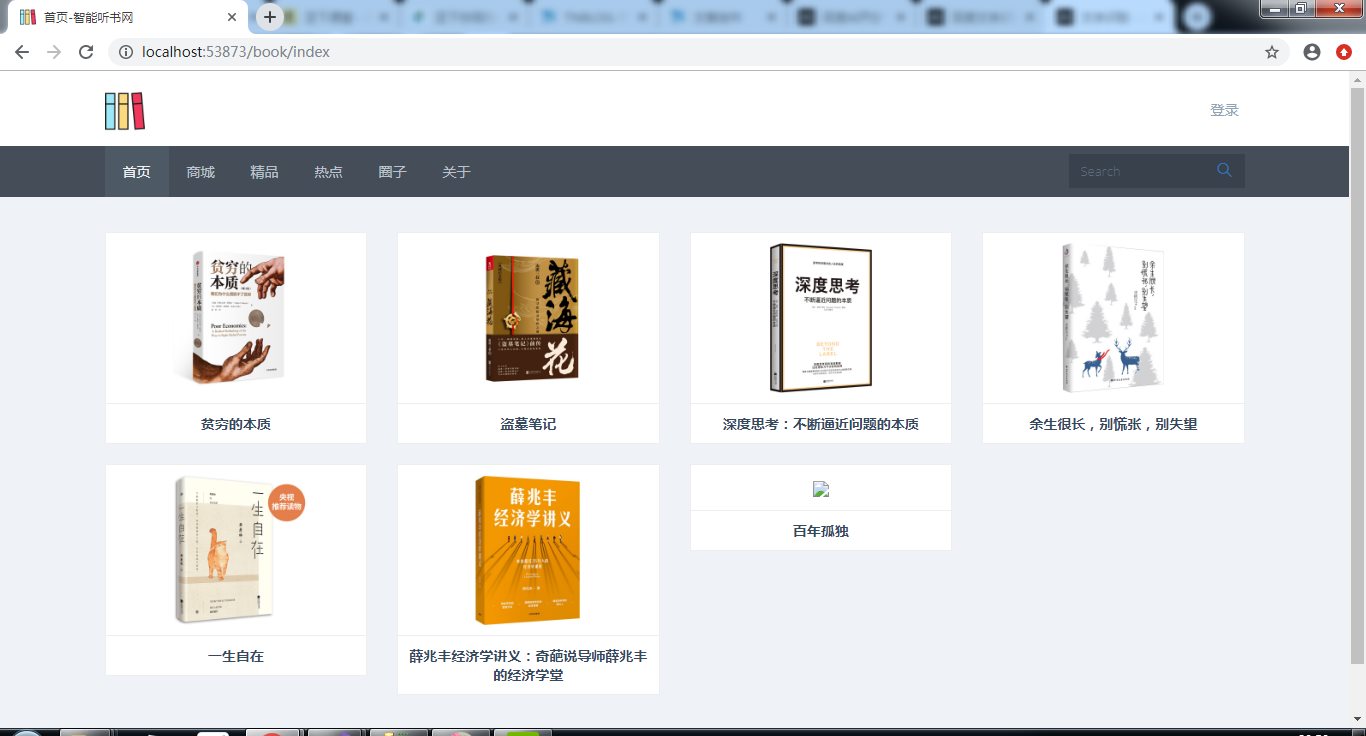Click the scrollbar up arrow
This screenshot has width=1366, height=736.
pyautogui.click(x=1357, y=79)
